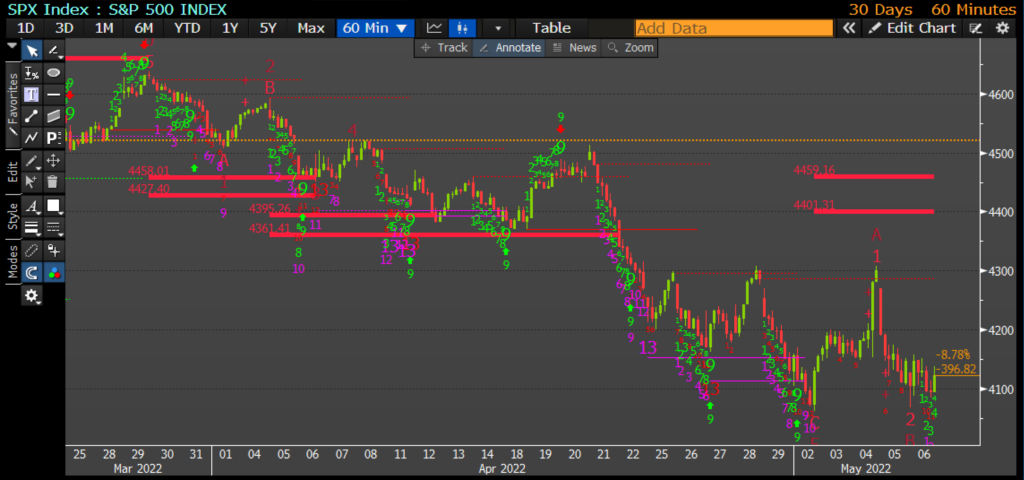
Task: Open annotation settings gear in left toolbar
Action: tap(31, 296)
